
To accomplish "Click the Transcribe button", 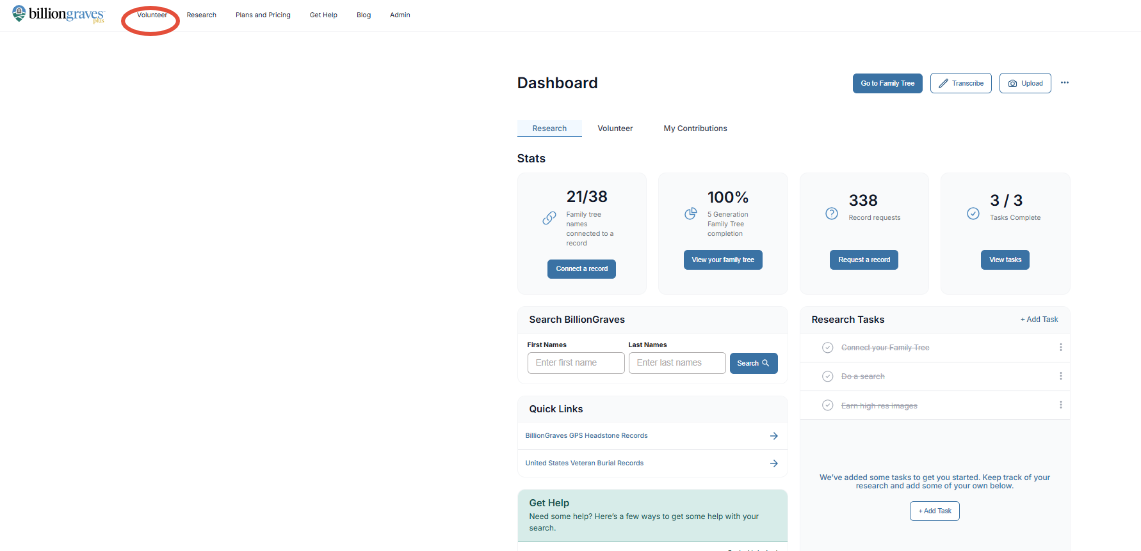I will tap(961, 84).
